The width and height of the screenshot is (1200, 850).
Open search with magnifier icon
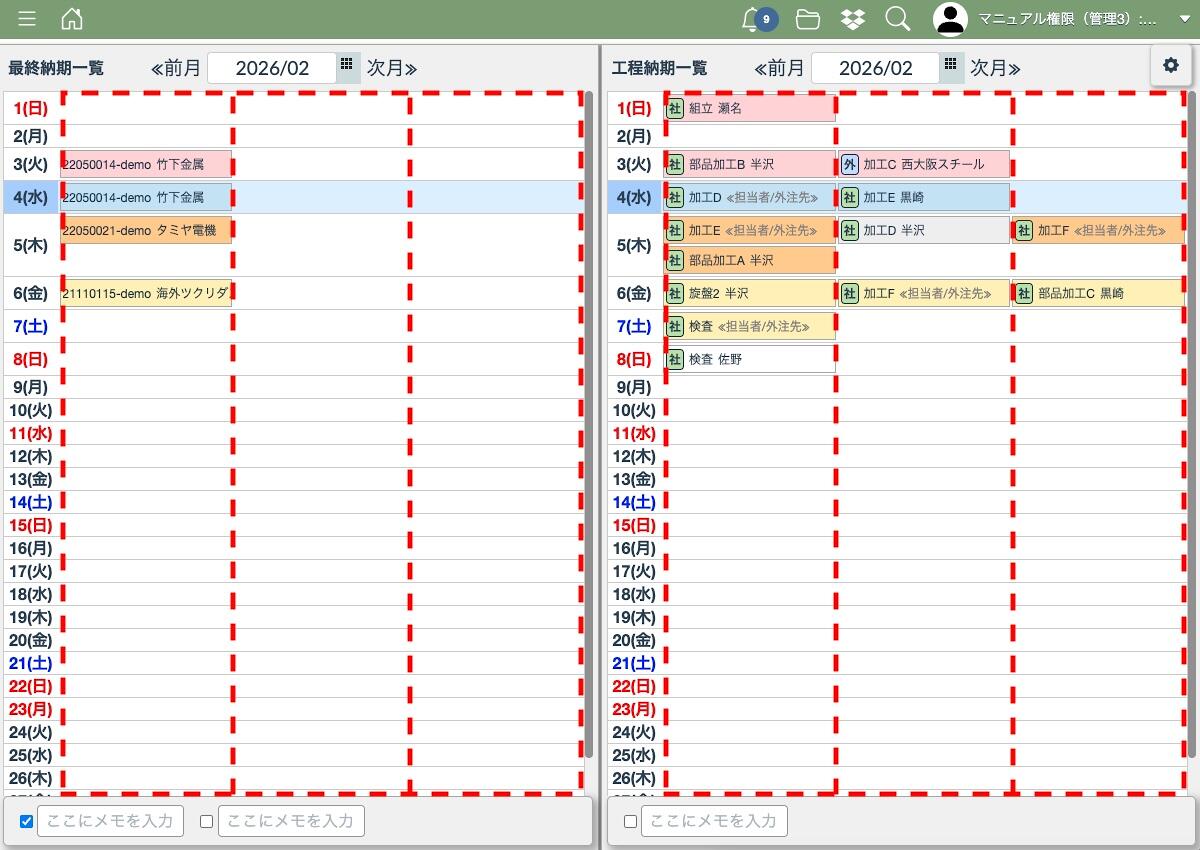pyautogui.click(x=898, y=19)
